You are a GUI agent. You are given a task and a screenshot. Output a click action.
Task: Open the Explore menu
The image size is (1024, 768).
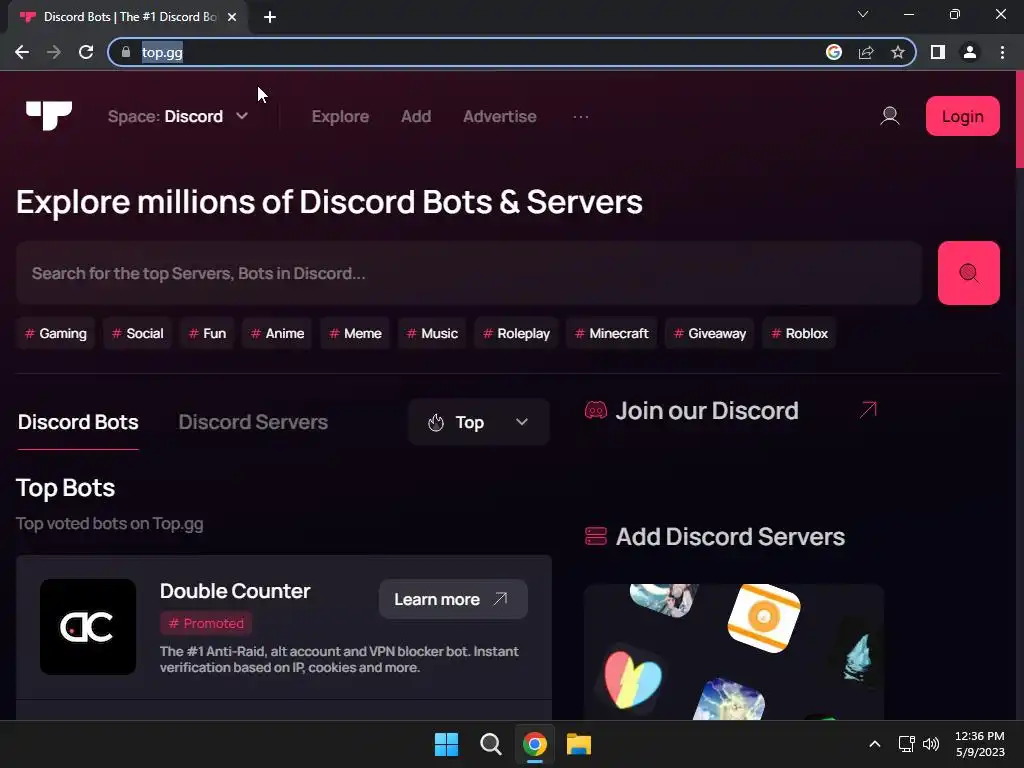(x=340, y=116)
